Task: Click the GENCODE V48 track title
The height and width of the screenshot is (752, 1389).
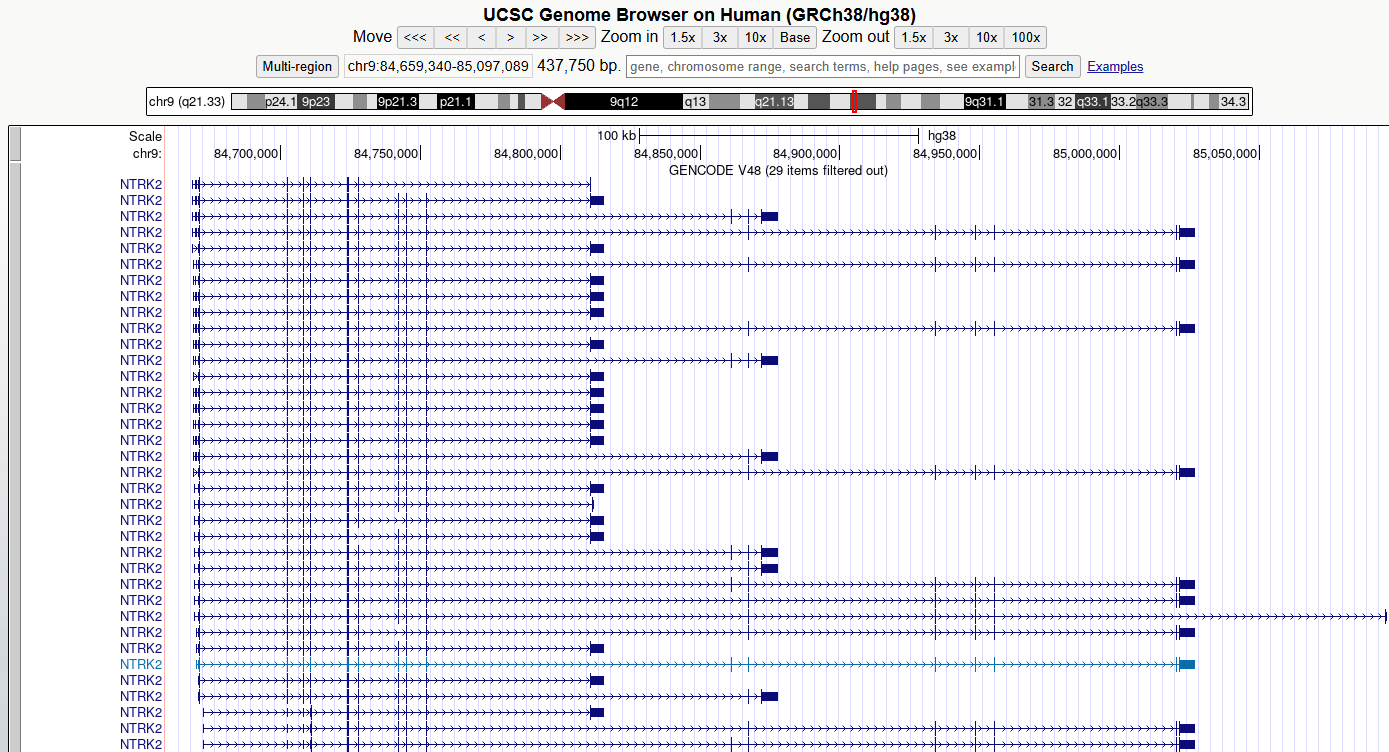Action: click(x=778, y=170)
